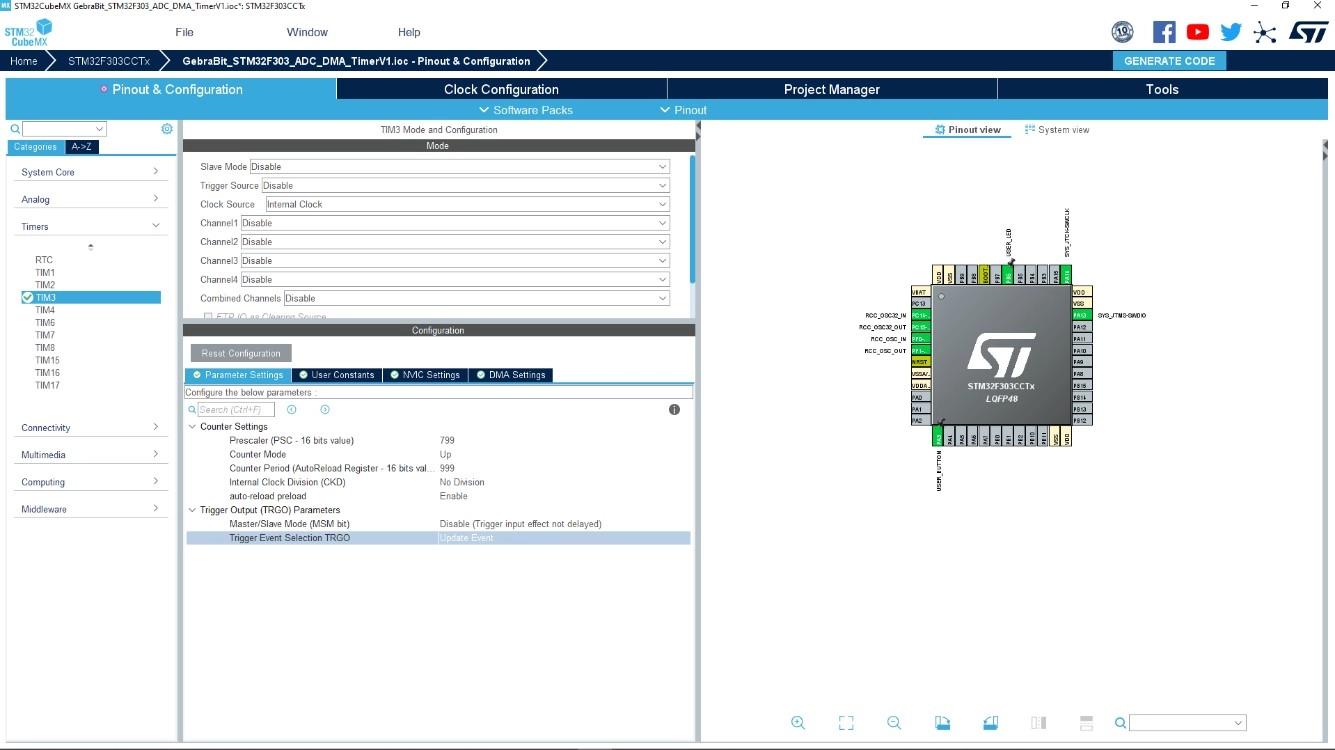Click the anniversary badge icon
The image size is (1335, 750).
pyautogui.click(x=1123, y=32)
